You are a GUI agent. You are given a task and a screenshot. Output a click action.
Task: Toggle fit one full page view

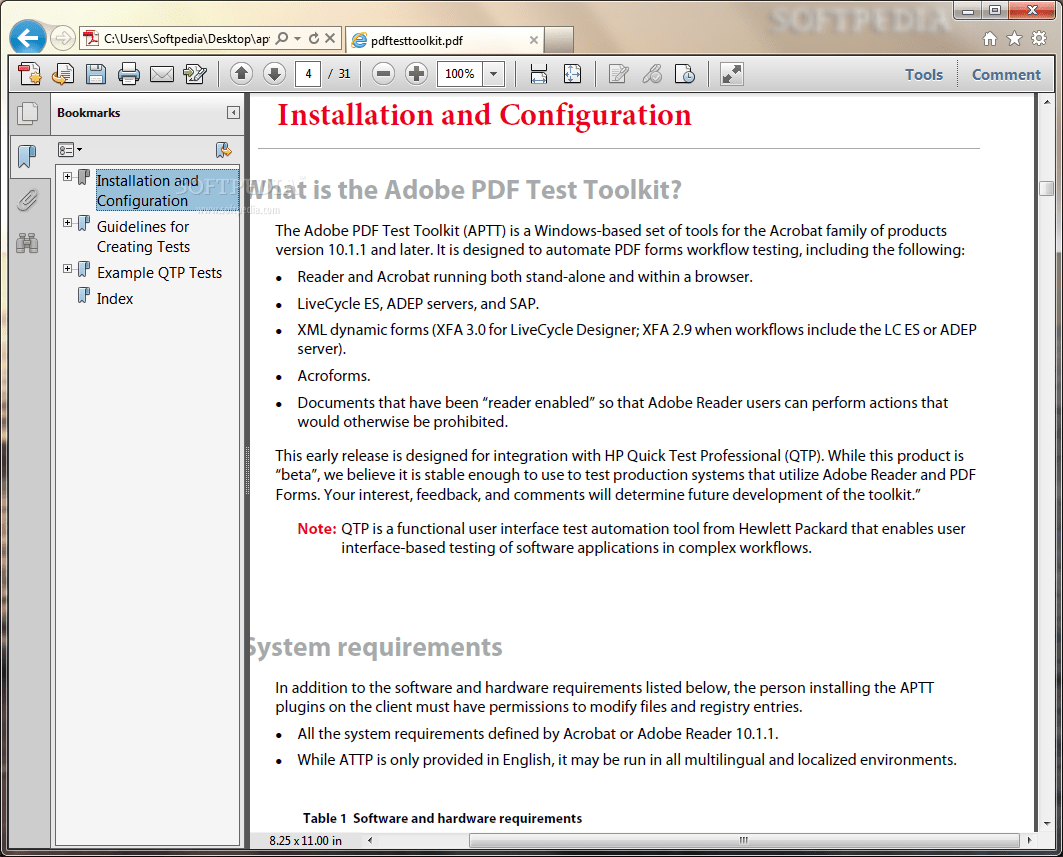click(570, 73)
